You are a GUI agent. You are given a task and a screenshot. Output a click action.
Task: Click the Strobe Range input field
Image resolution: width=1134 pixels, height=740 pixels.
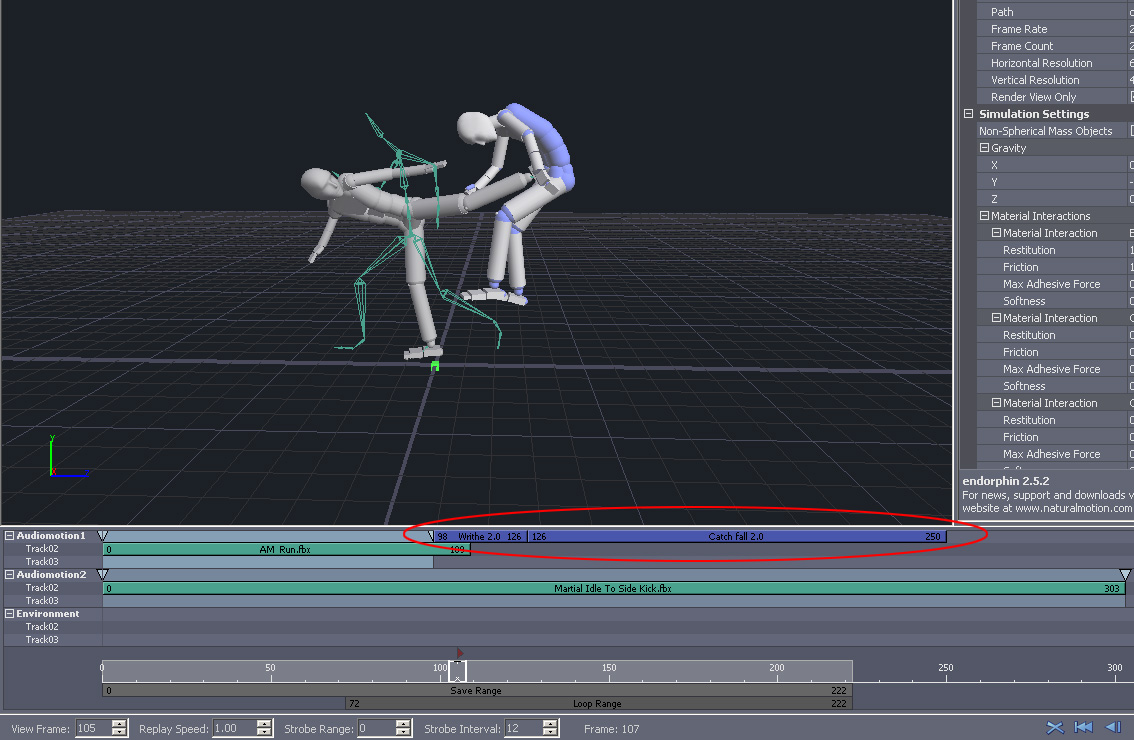[376, 728]
